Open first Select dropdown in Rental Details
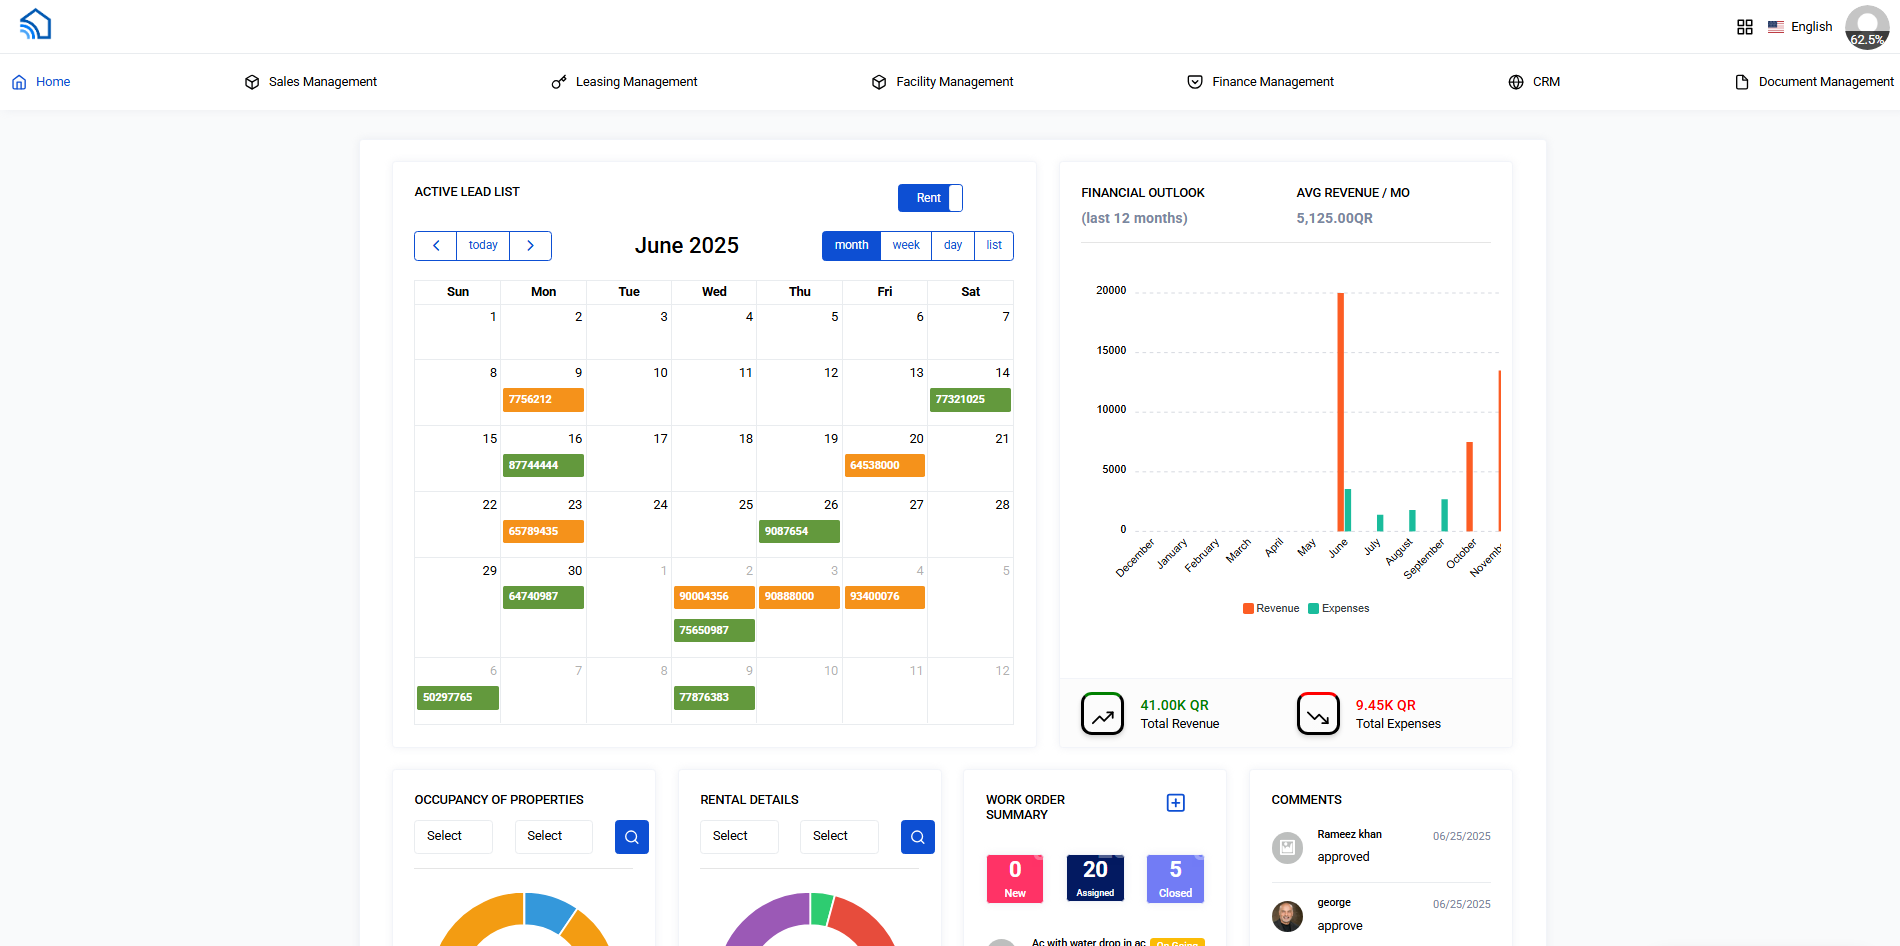 coord(739,837)
